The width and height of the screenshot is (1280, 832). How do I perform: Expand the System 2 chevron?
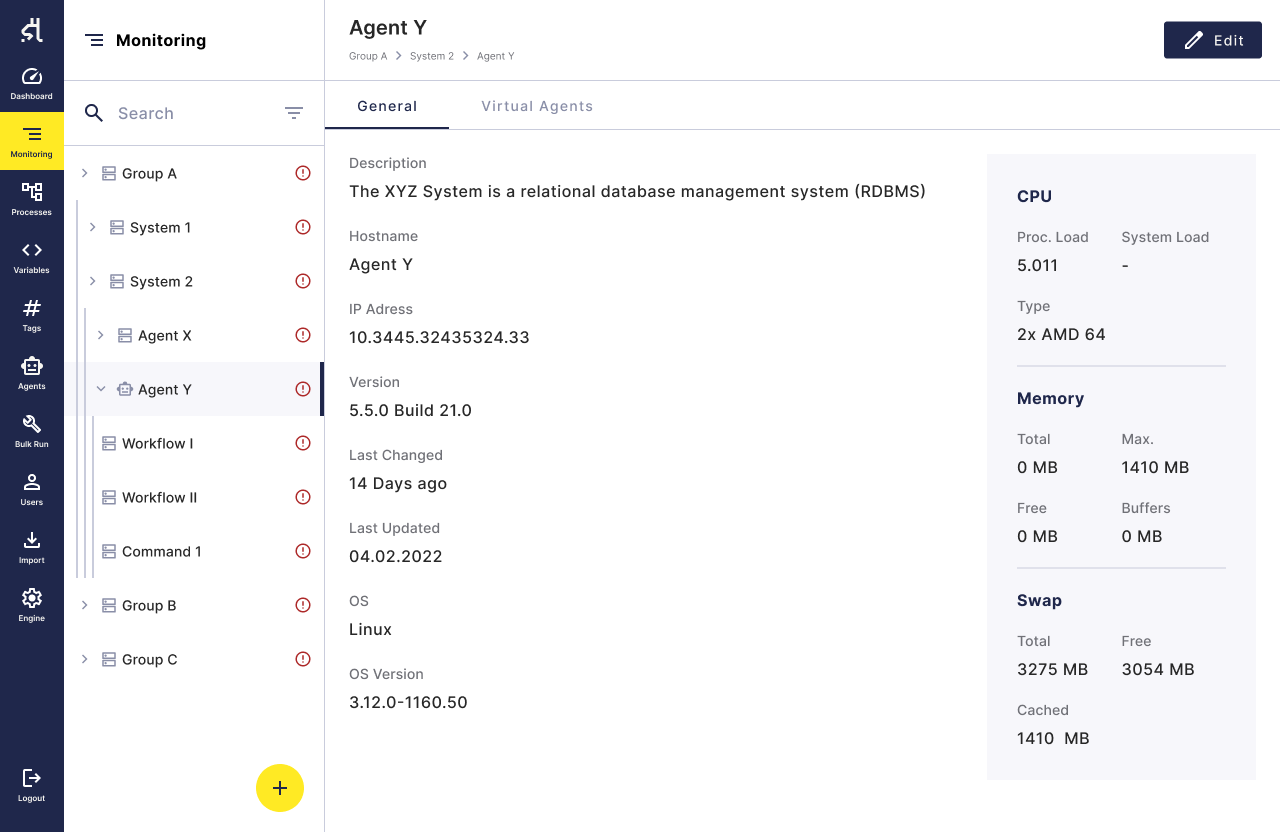tap(93, 281)
